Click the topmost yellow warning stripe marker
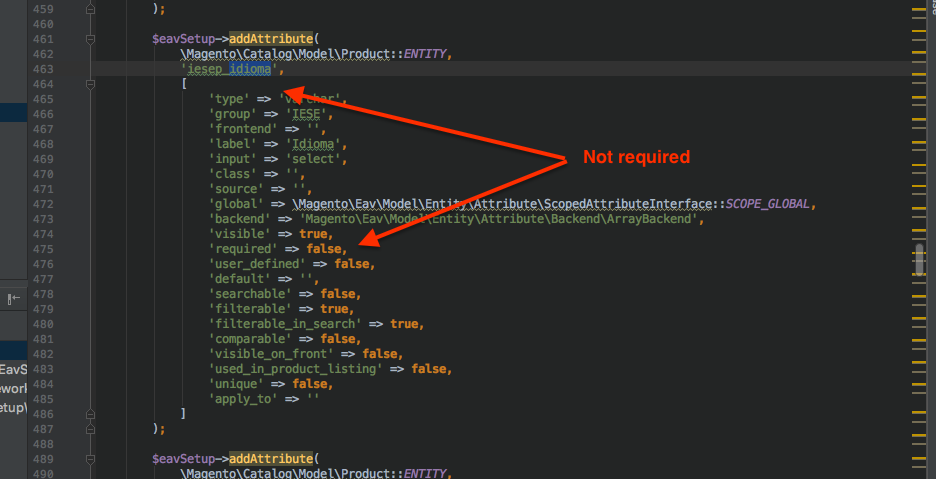 coord(920,9)
